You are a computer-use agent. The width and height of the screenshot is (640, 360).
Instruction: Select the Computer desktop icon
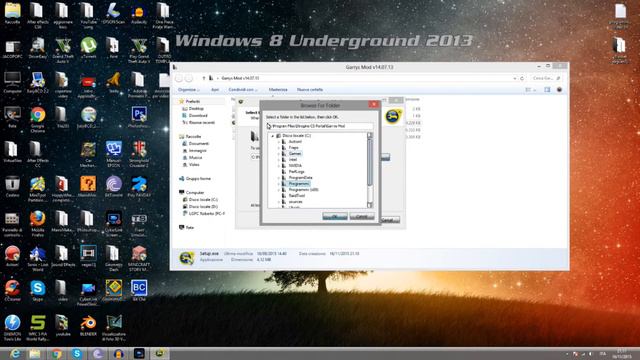click(12, 82)
